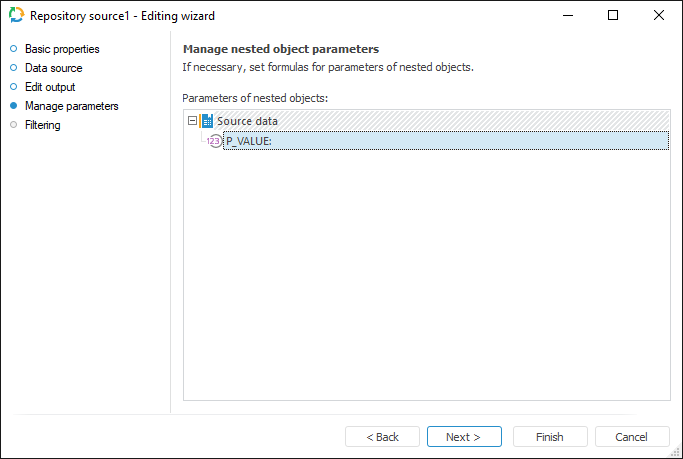Collapse the Source data tree node
Screen dimensions: 683x459
[x=193, y=121]
